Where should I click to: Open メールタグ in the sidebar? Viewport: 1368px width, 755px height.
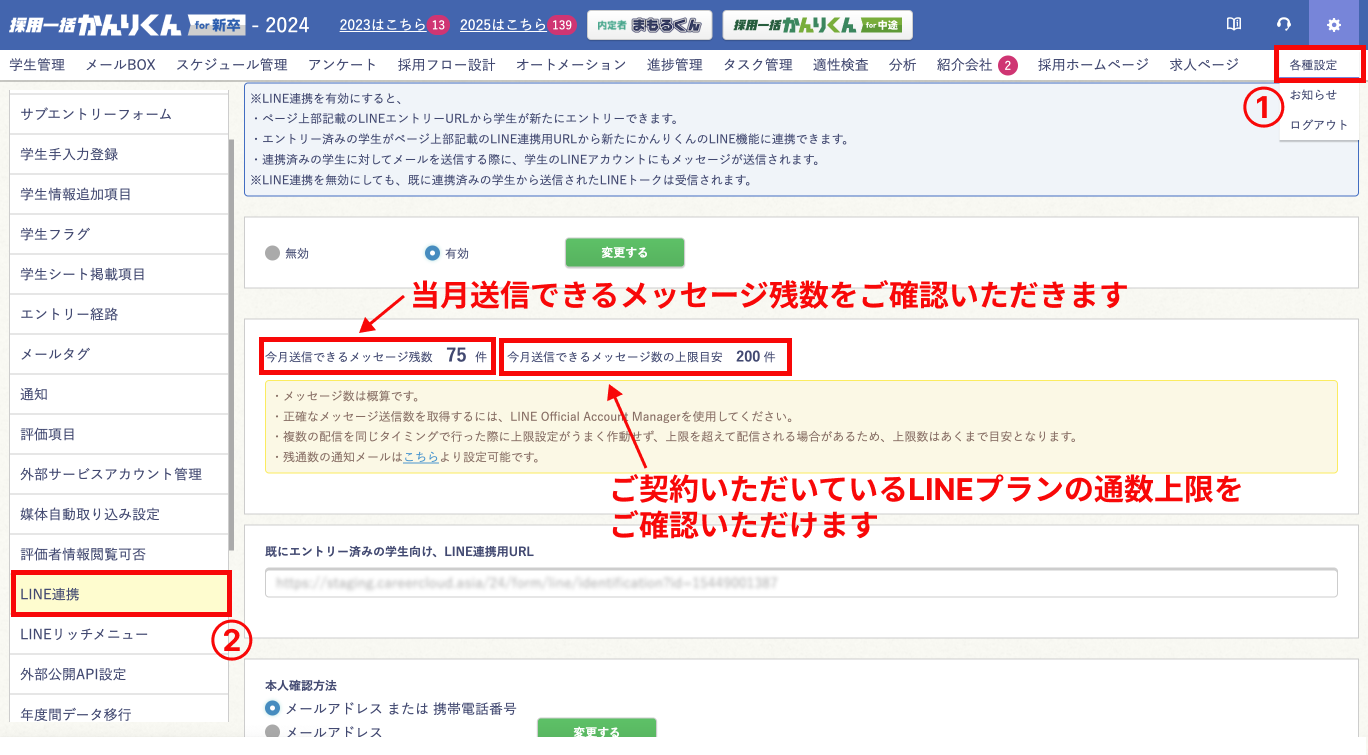pos(119,354)
